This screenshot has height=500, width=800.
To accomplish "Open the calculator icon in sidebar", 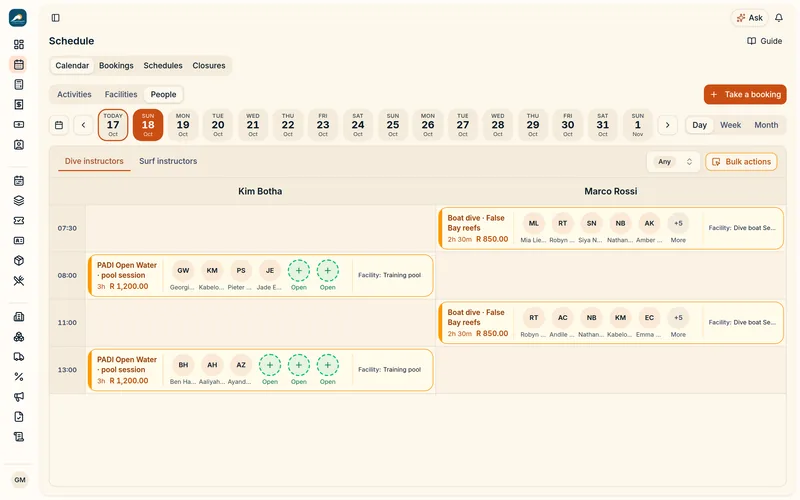I will 19,85.
